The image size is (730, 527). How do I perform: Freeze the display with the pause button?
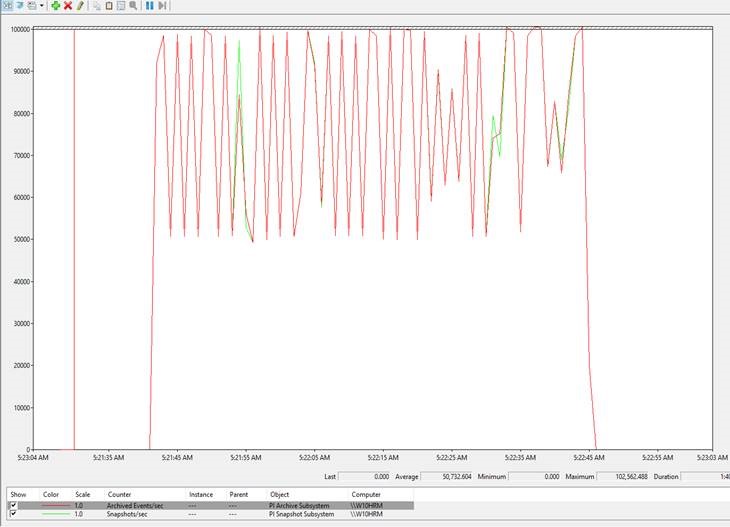(x=149, y=5)
